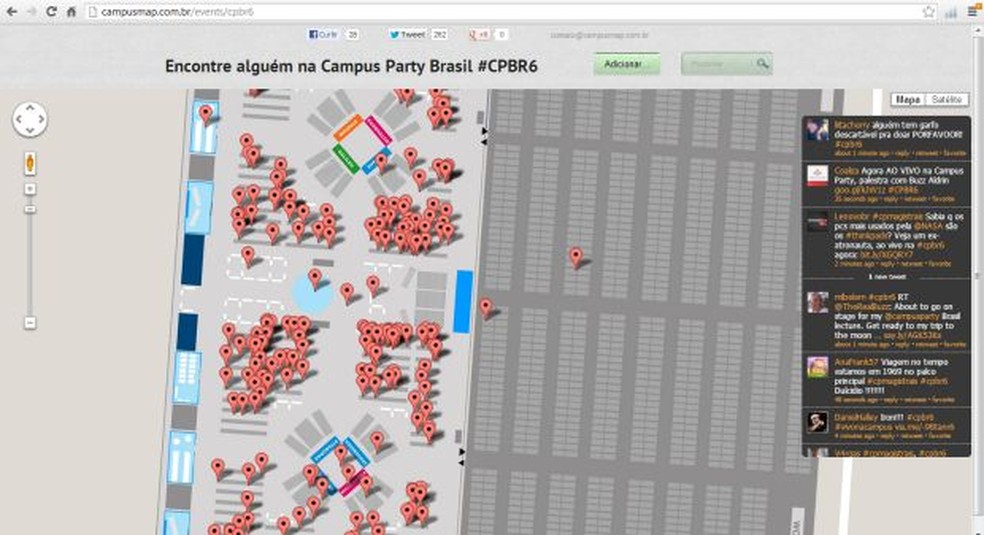Click the Street View pegman icon

click(29, 164)
